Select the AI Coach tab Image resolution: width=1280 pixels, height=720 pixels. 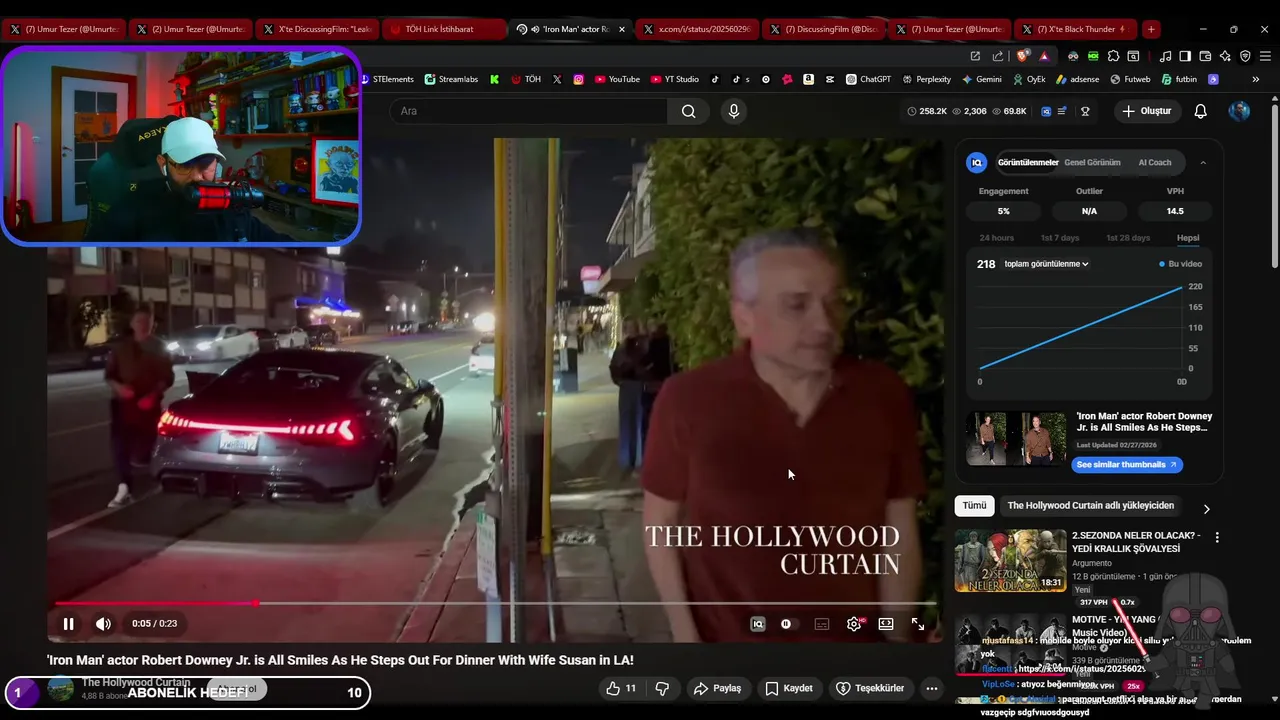click(x=1154, y=162)
